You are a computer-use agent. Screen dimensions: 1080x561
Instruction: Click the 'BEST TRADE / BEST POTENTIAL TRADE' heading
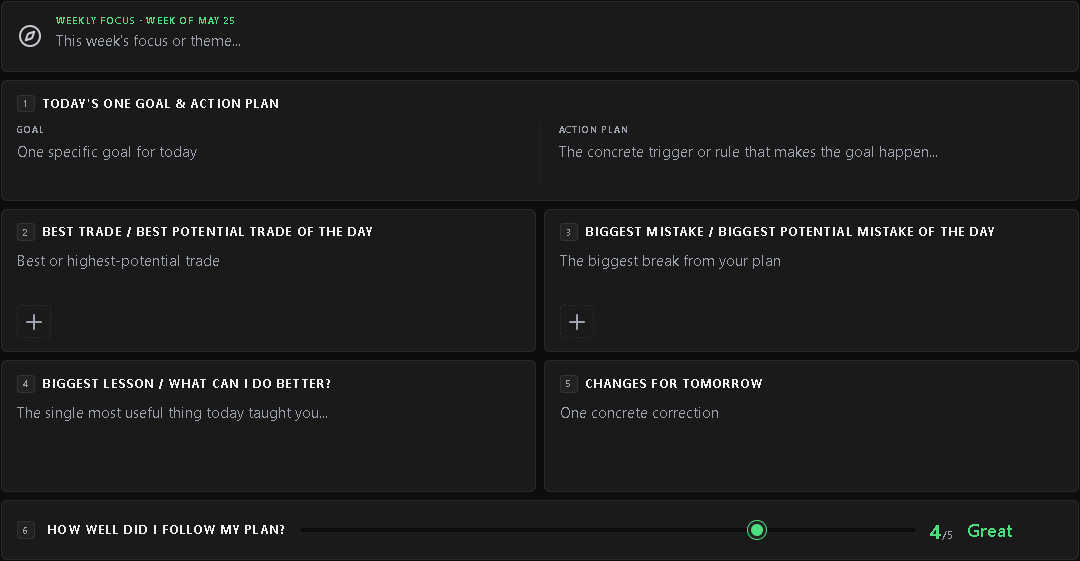(207, 232)
